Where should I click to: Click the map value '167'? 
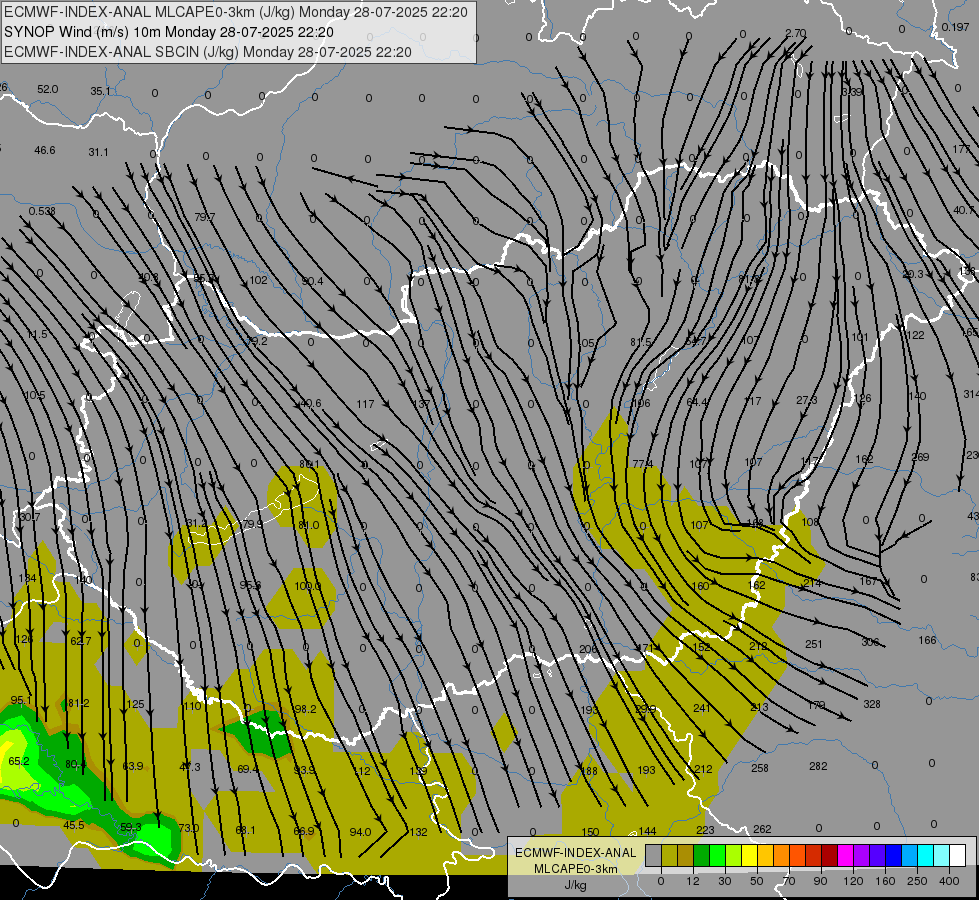click(x=868, y=581)
